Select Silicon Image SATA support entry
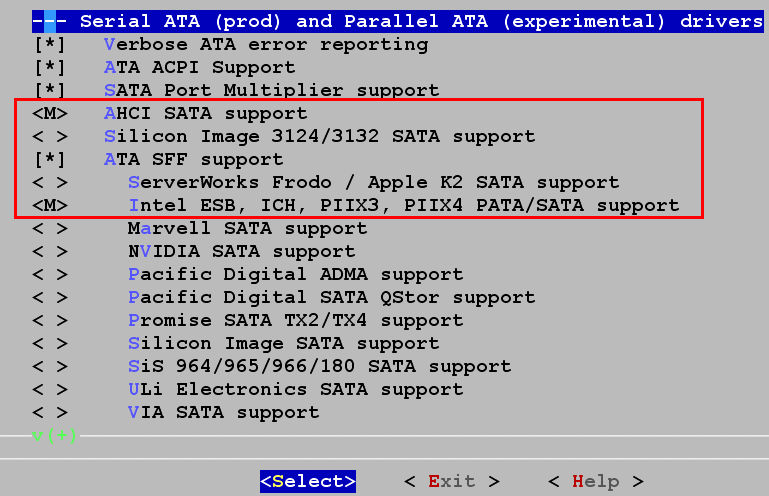769x496 pixels. coord(283,343)
